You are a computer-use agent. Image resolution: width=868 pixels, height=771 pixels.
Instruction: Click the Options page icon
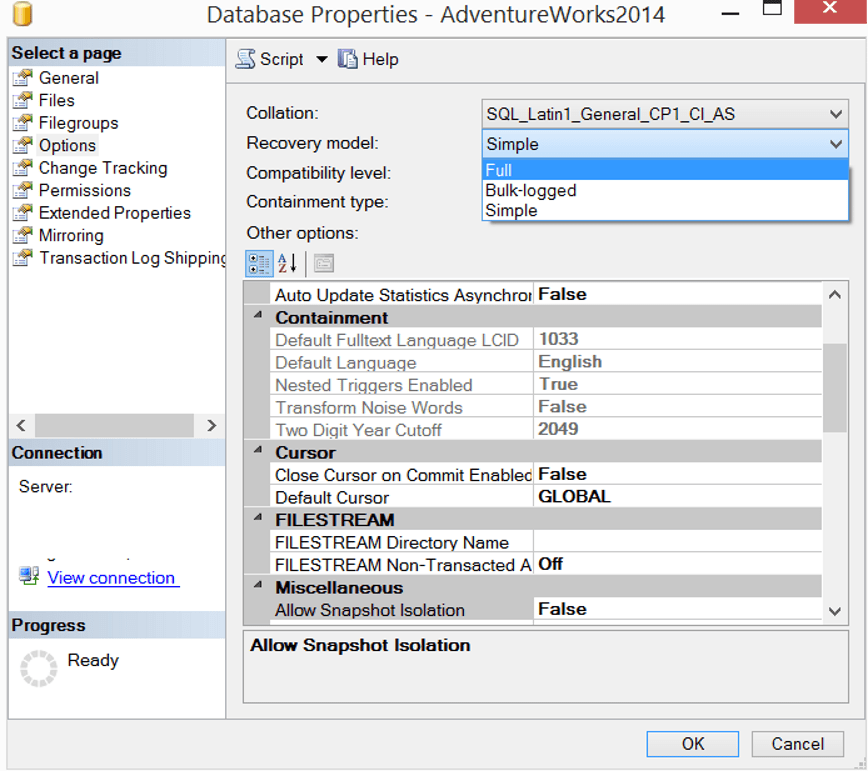(23, 146)
